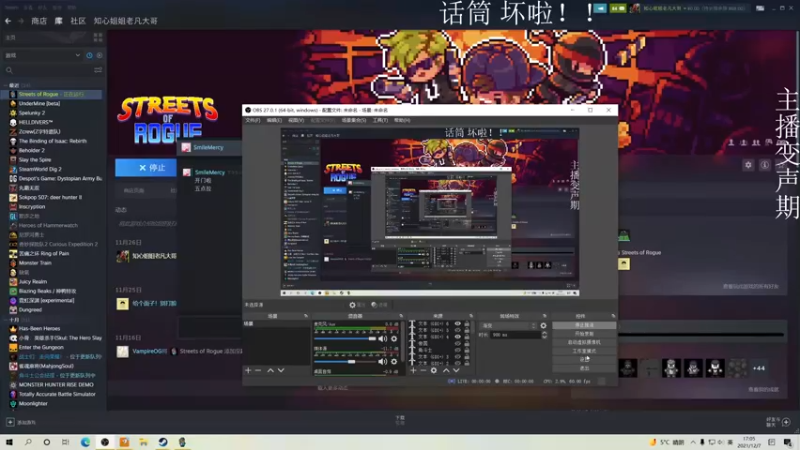
Task: Open the Steam 下载 downloads area
Action: pyautogui.click(x=399, y=420)
